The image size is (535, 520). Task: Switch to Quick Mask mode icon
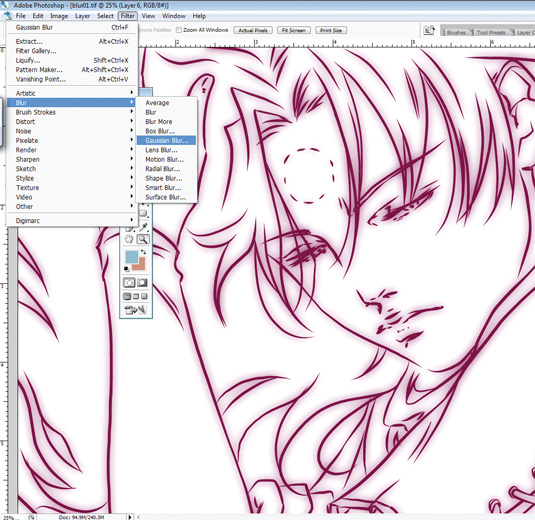[142, 283]
